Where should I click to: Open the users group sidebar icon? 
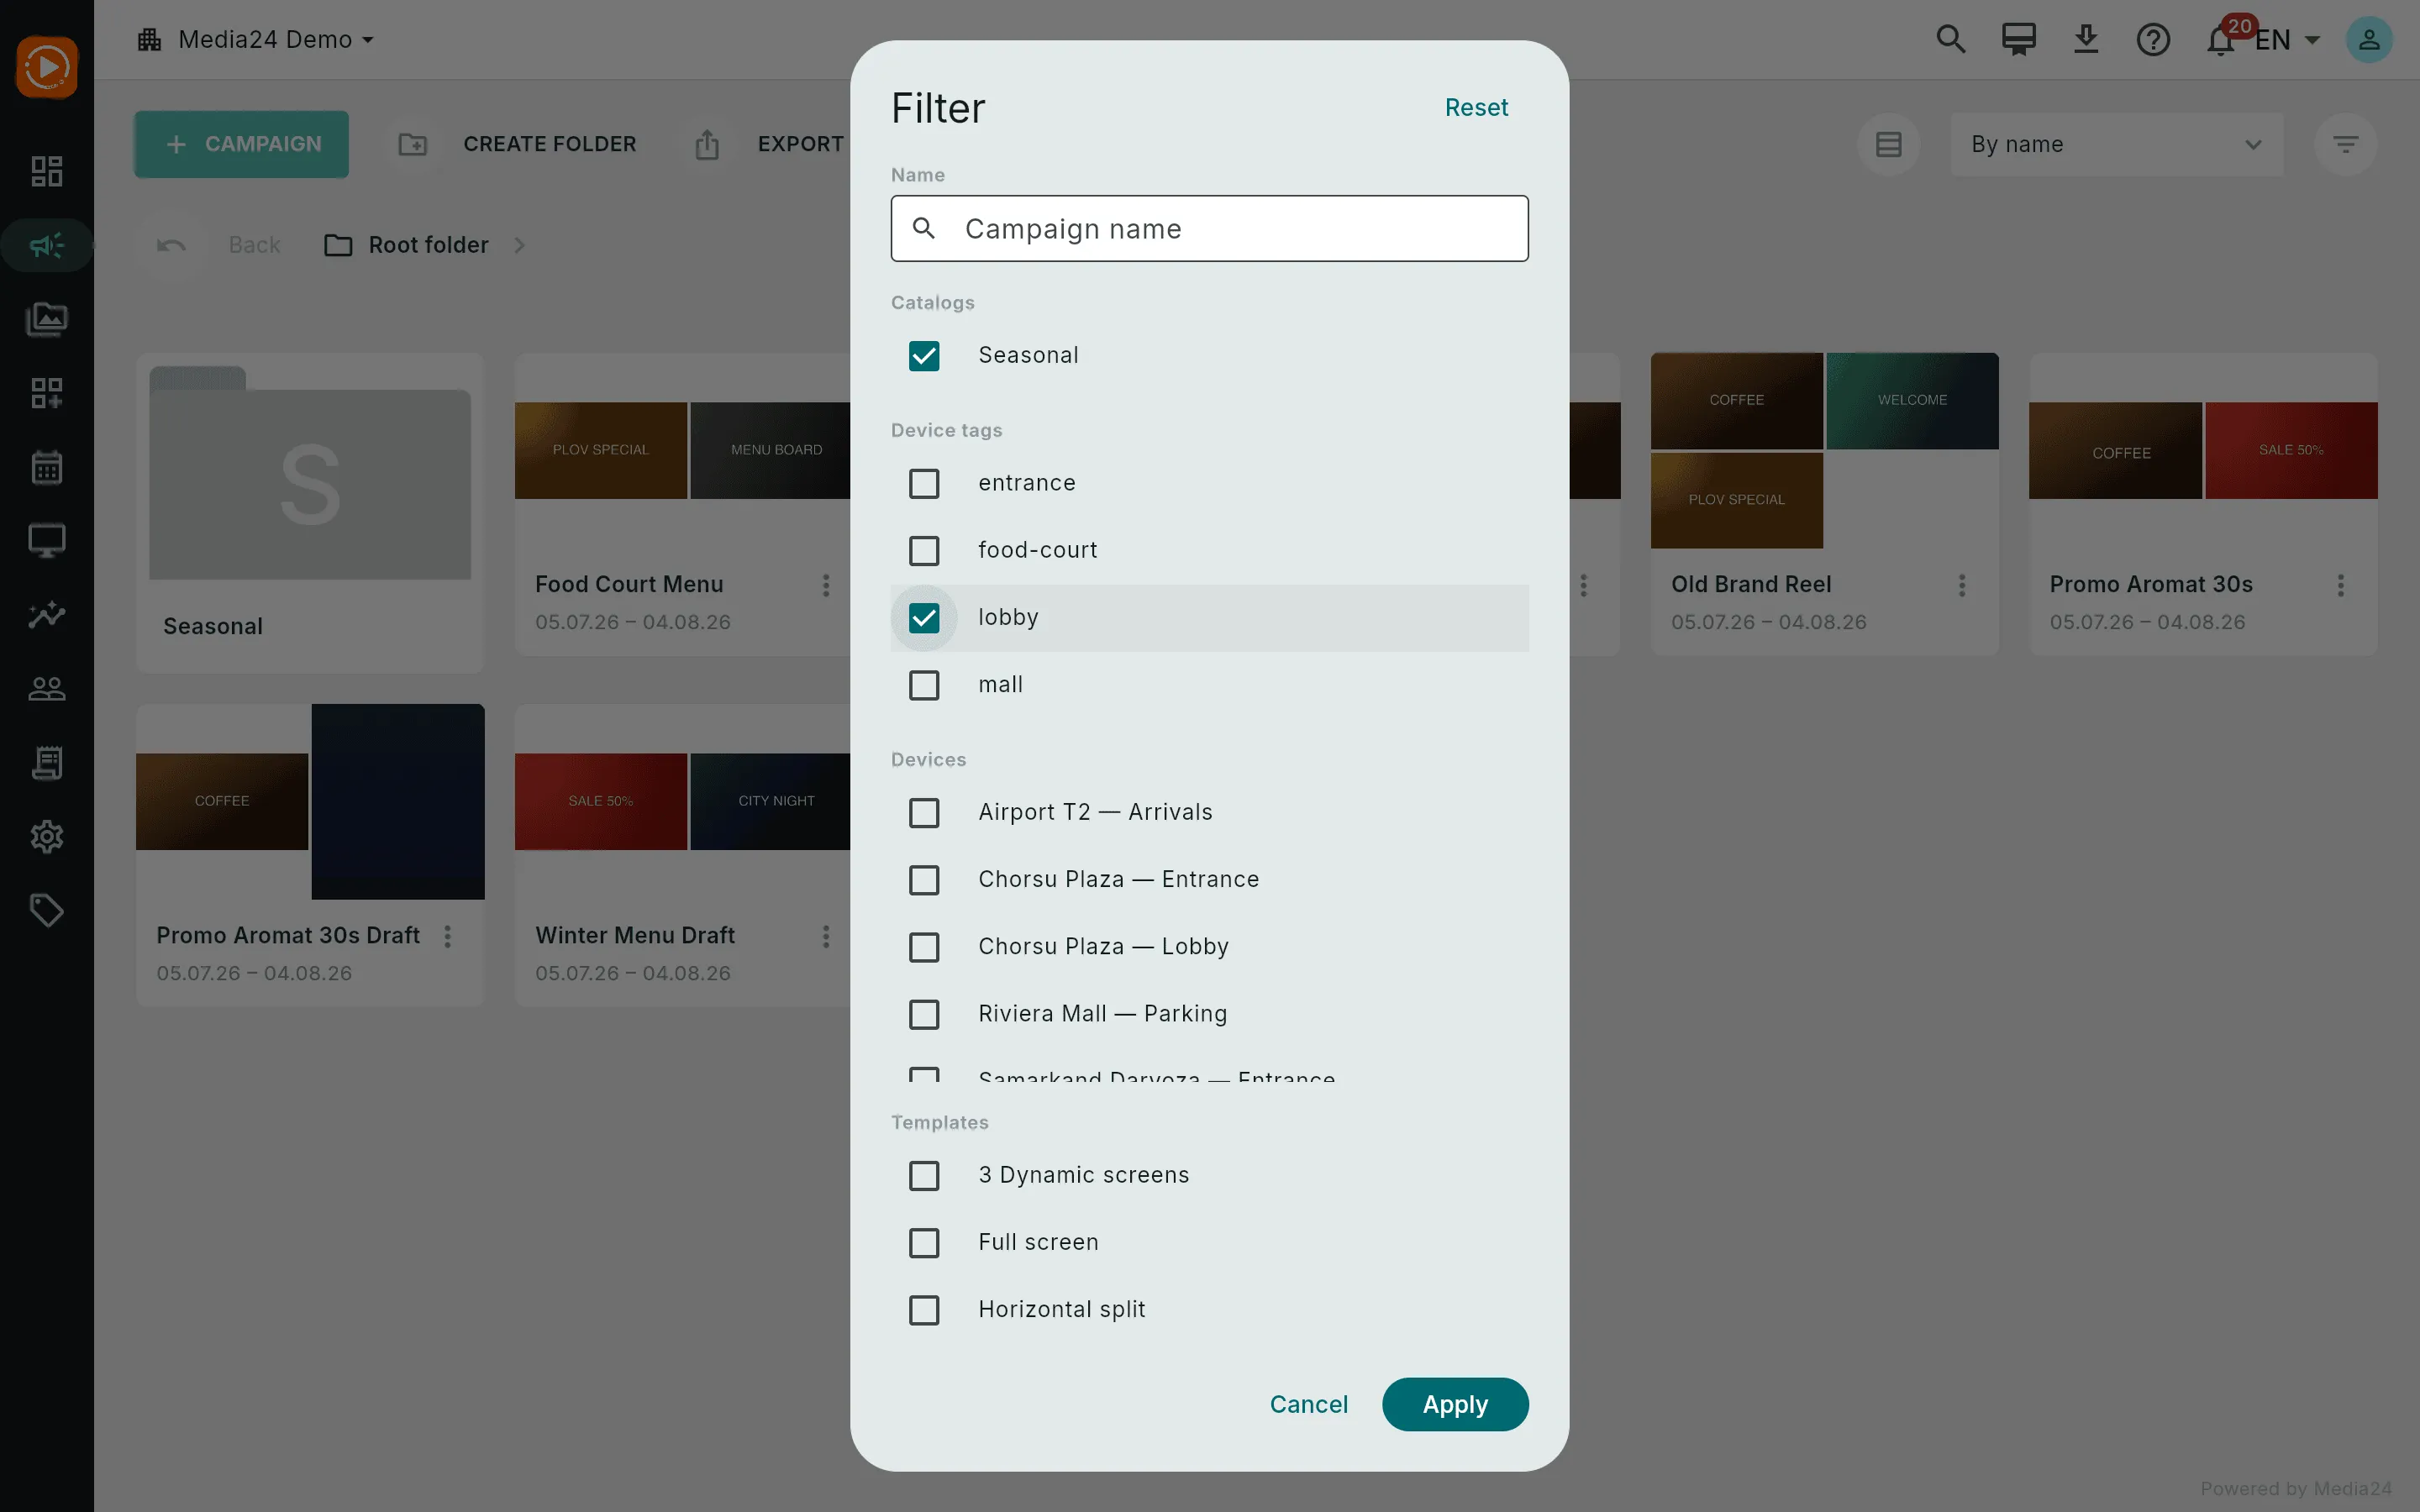pyautogui.click(x=47, y=689)
